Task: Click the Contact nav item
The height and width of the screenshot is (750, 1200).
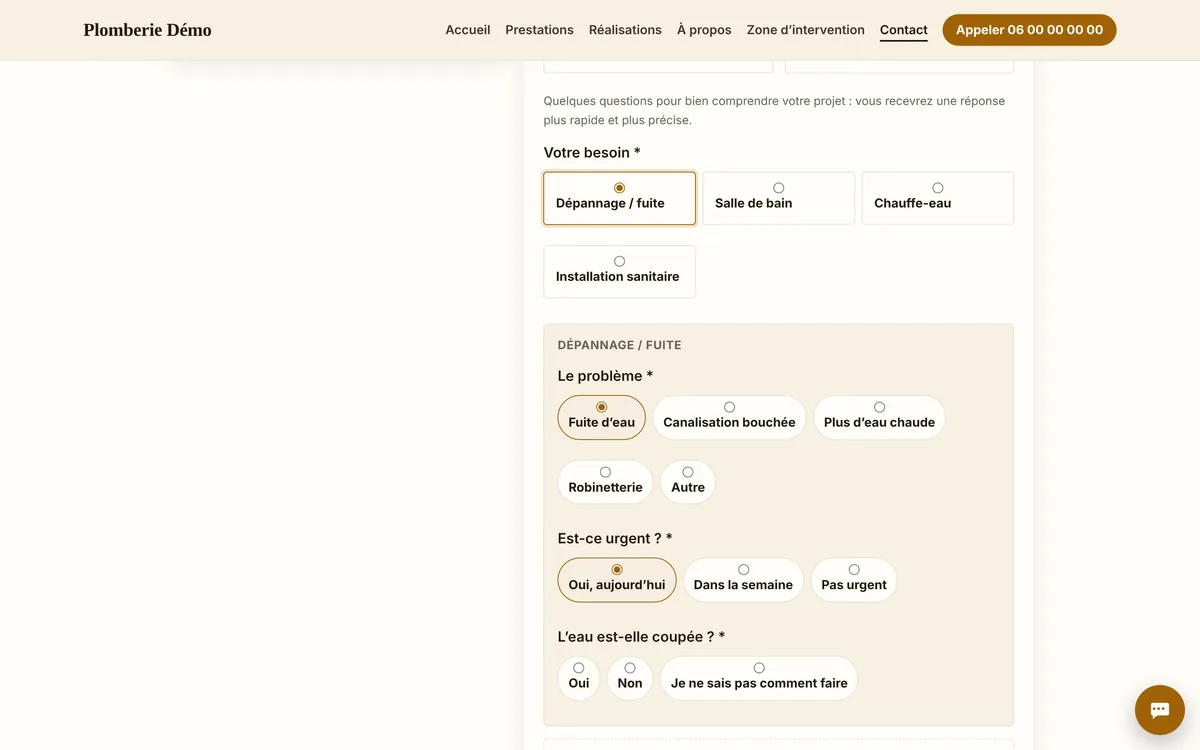Action: tap(904, 30)
